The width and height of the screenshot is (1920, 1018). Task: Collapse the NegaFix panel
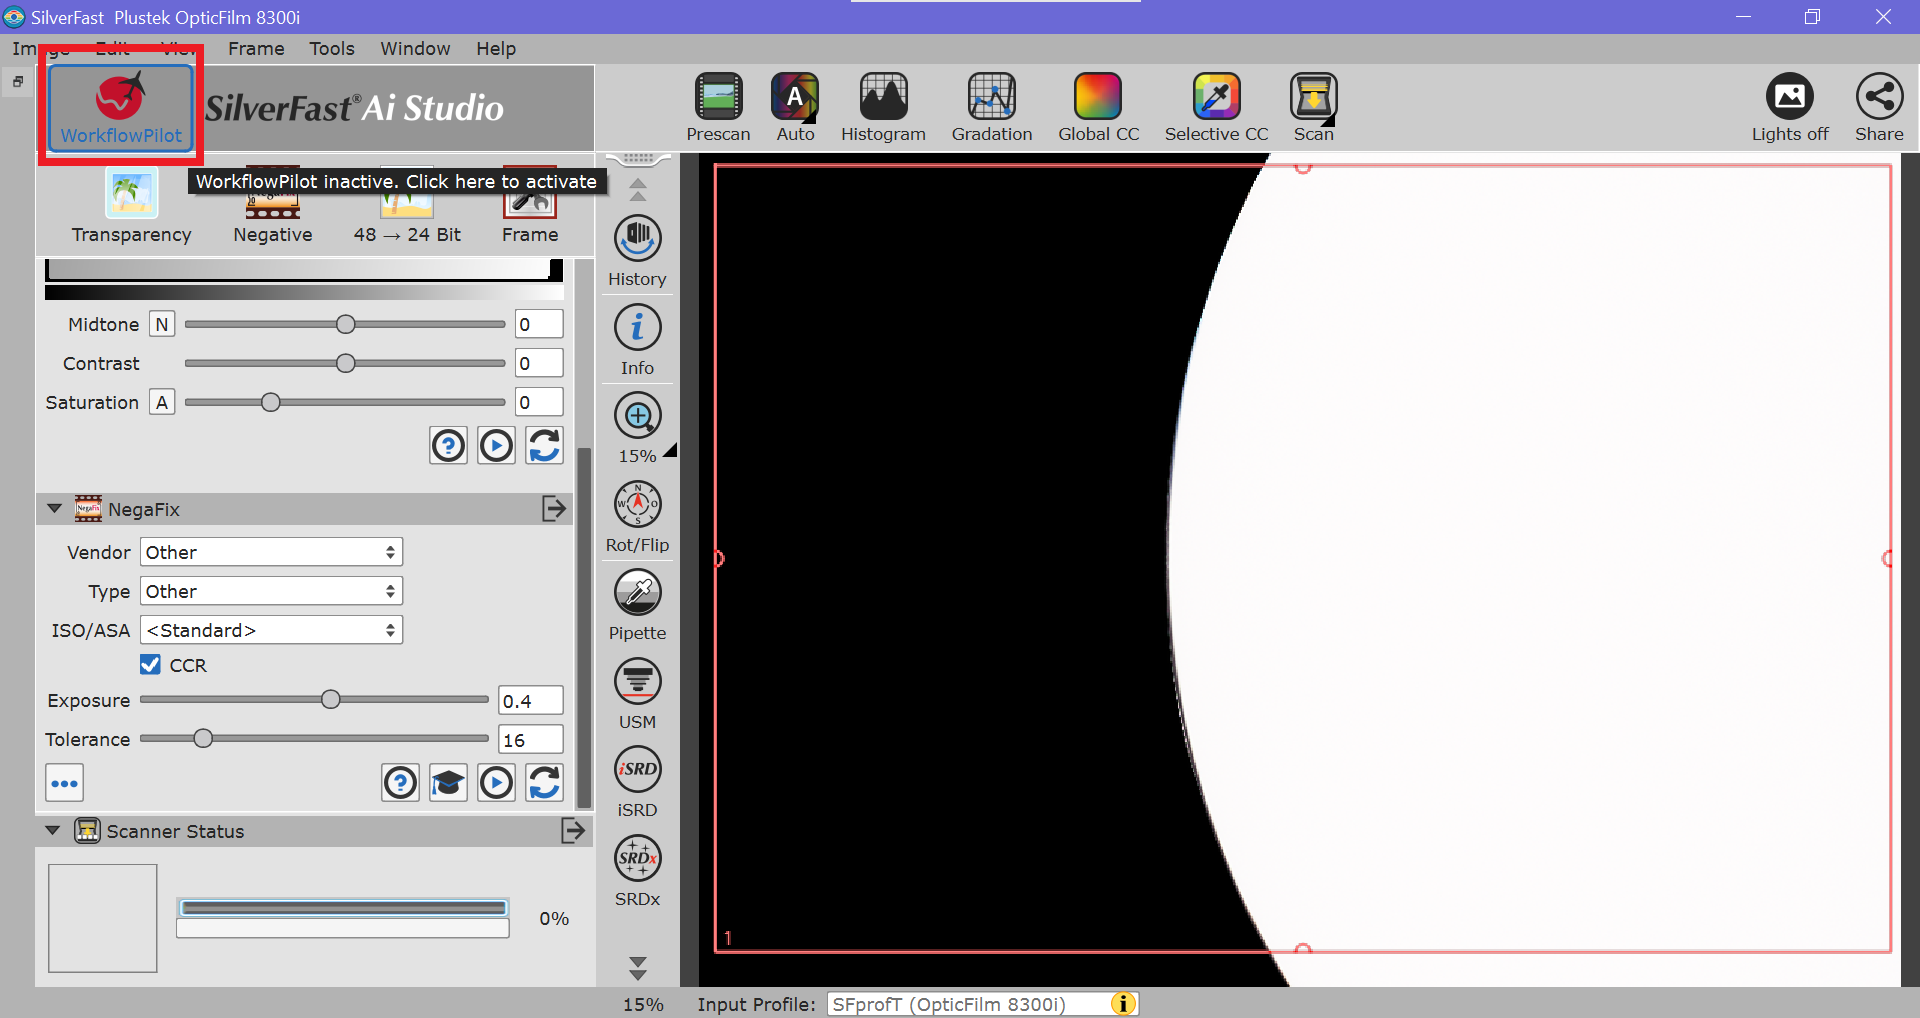point(55,508)
